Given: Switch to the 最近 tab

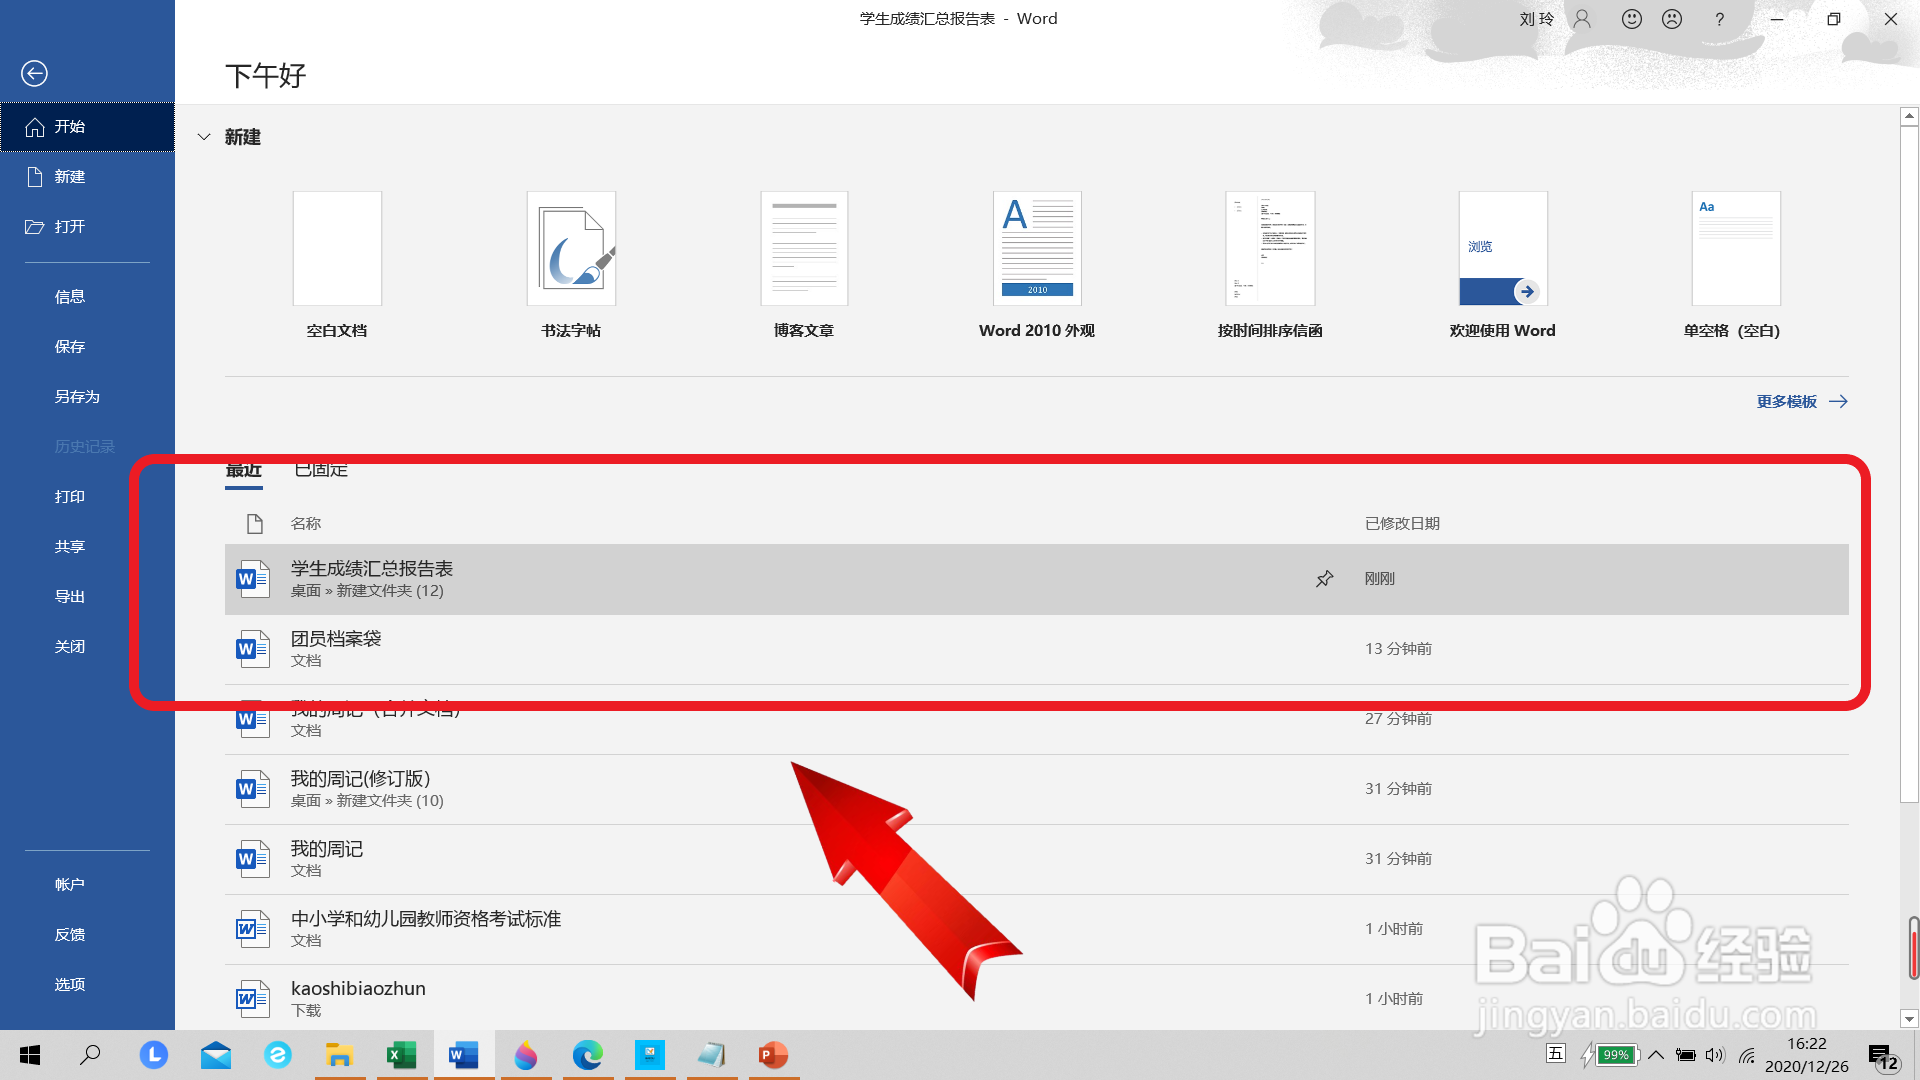Looking at the screenshot, I should 244,470.
